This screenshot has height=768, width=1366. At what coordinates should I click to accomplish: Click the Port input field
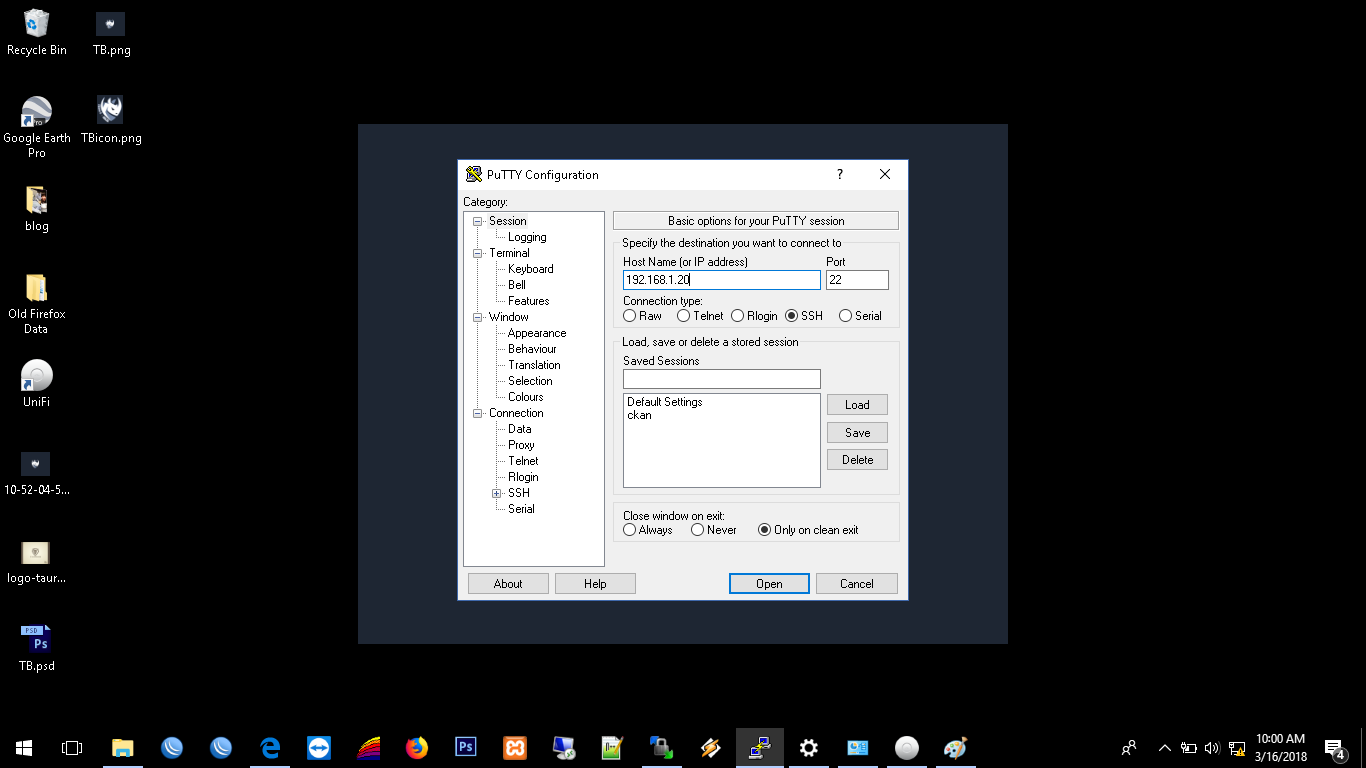[857, 280]
